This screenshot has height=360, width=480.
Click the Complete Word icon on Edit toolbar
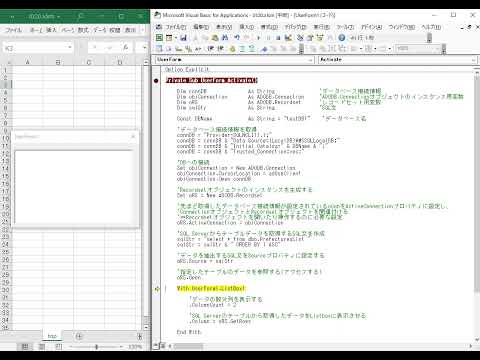point(198,49)
